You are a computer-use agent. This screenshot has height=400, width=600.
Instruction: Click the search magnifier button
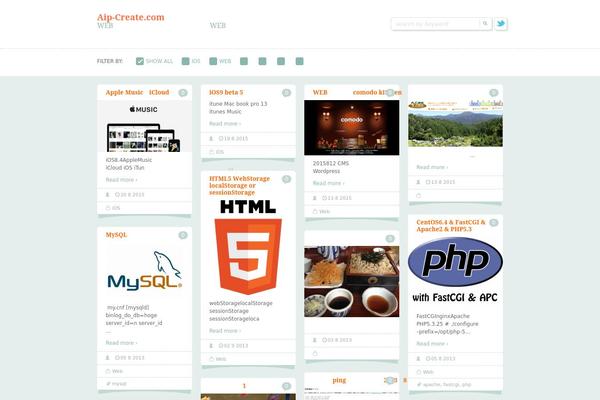485,24
